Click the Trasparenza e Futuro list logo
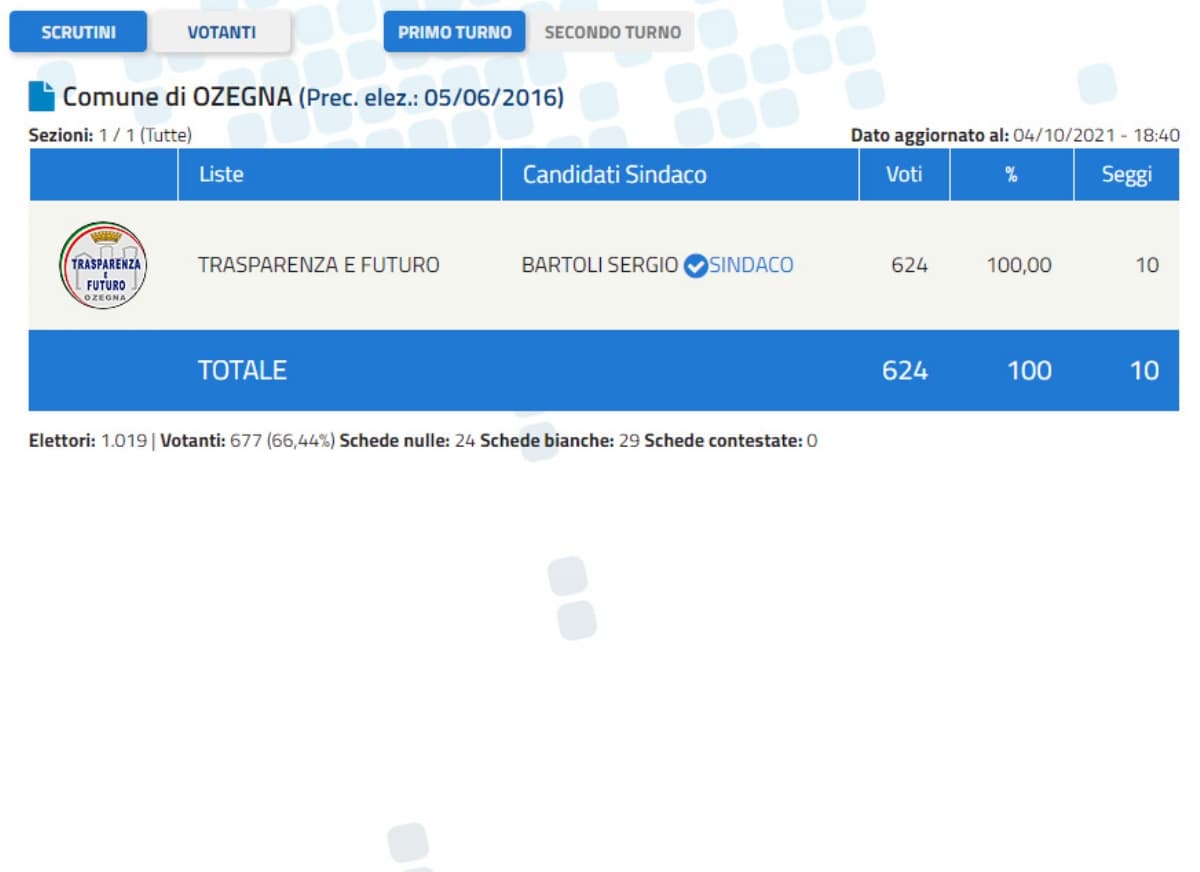This screenshot has height=872, width=1200. point(103,265)
